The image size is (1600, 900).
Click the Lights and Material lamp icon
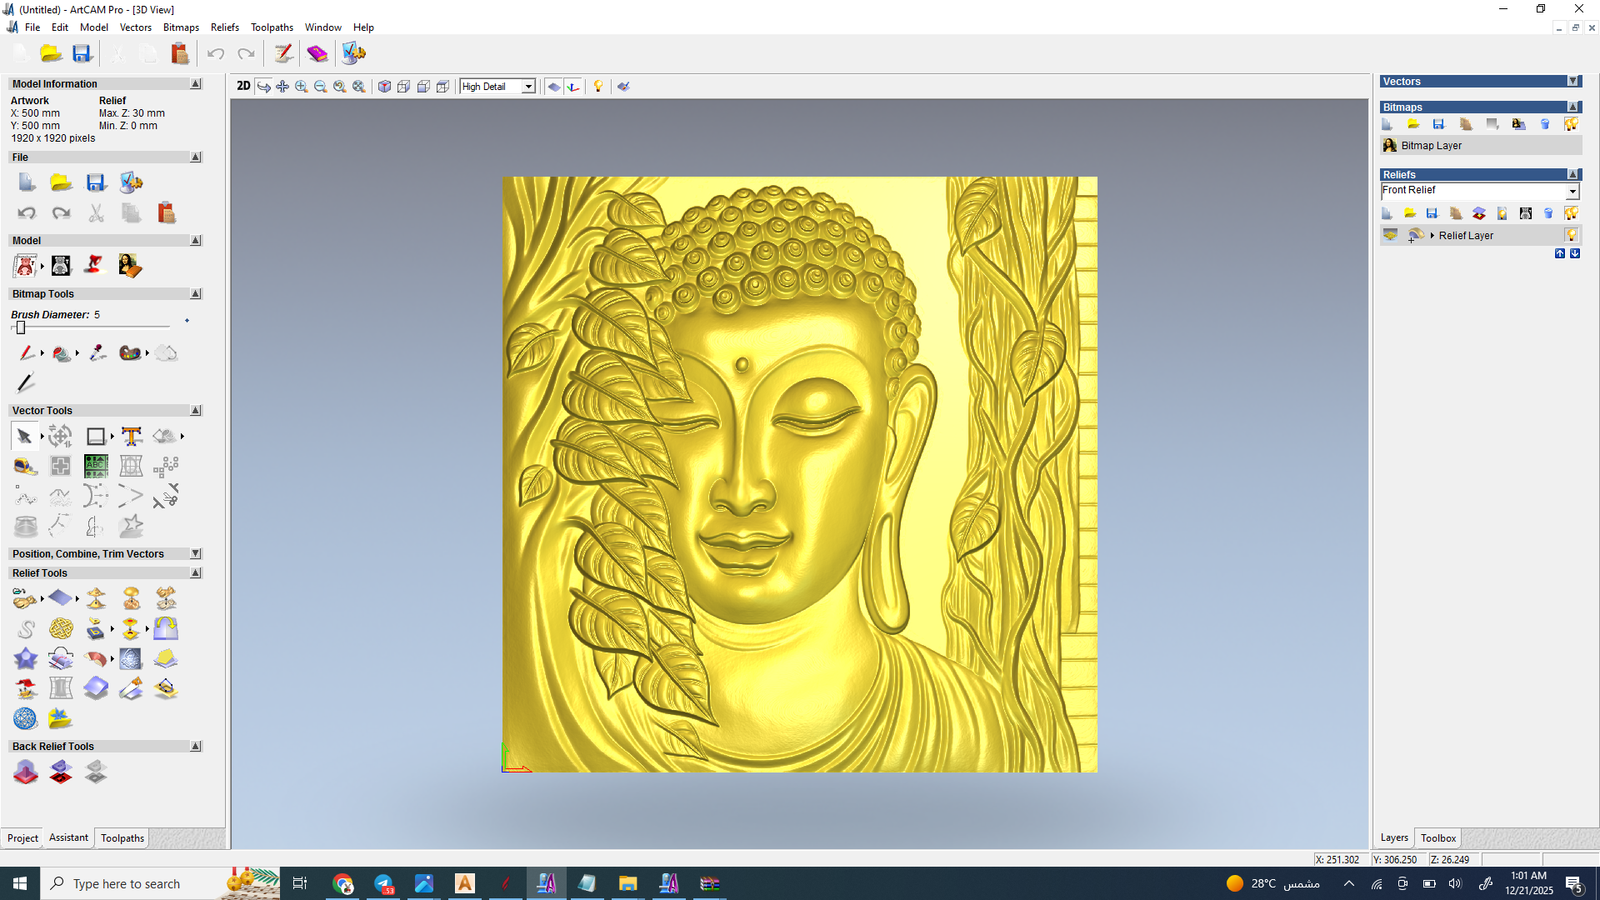pos(598,87)
